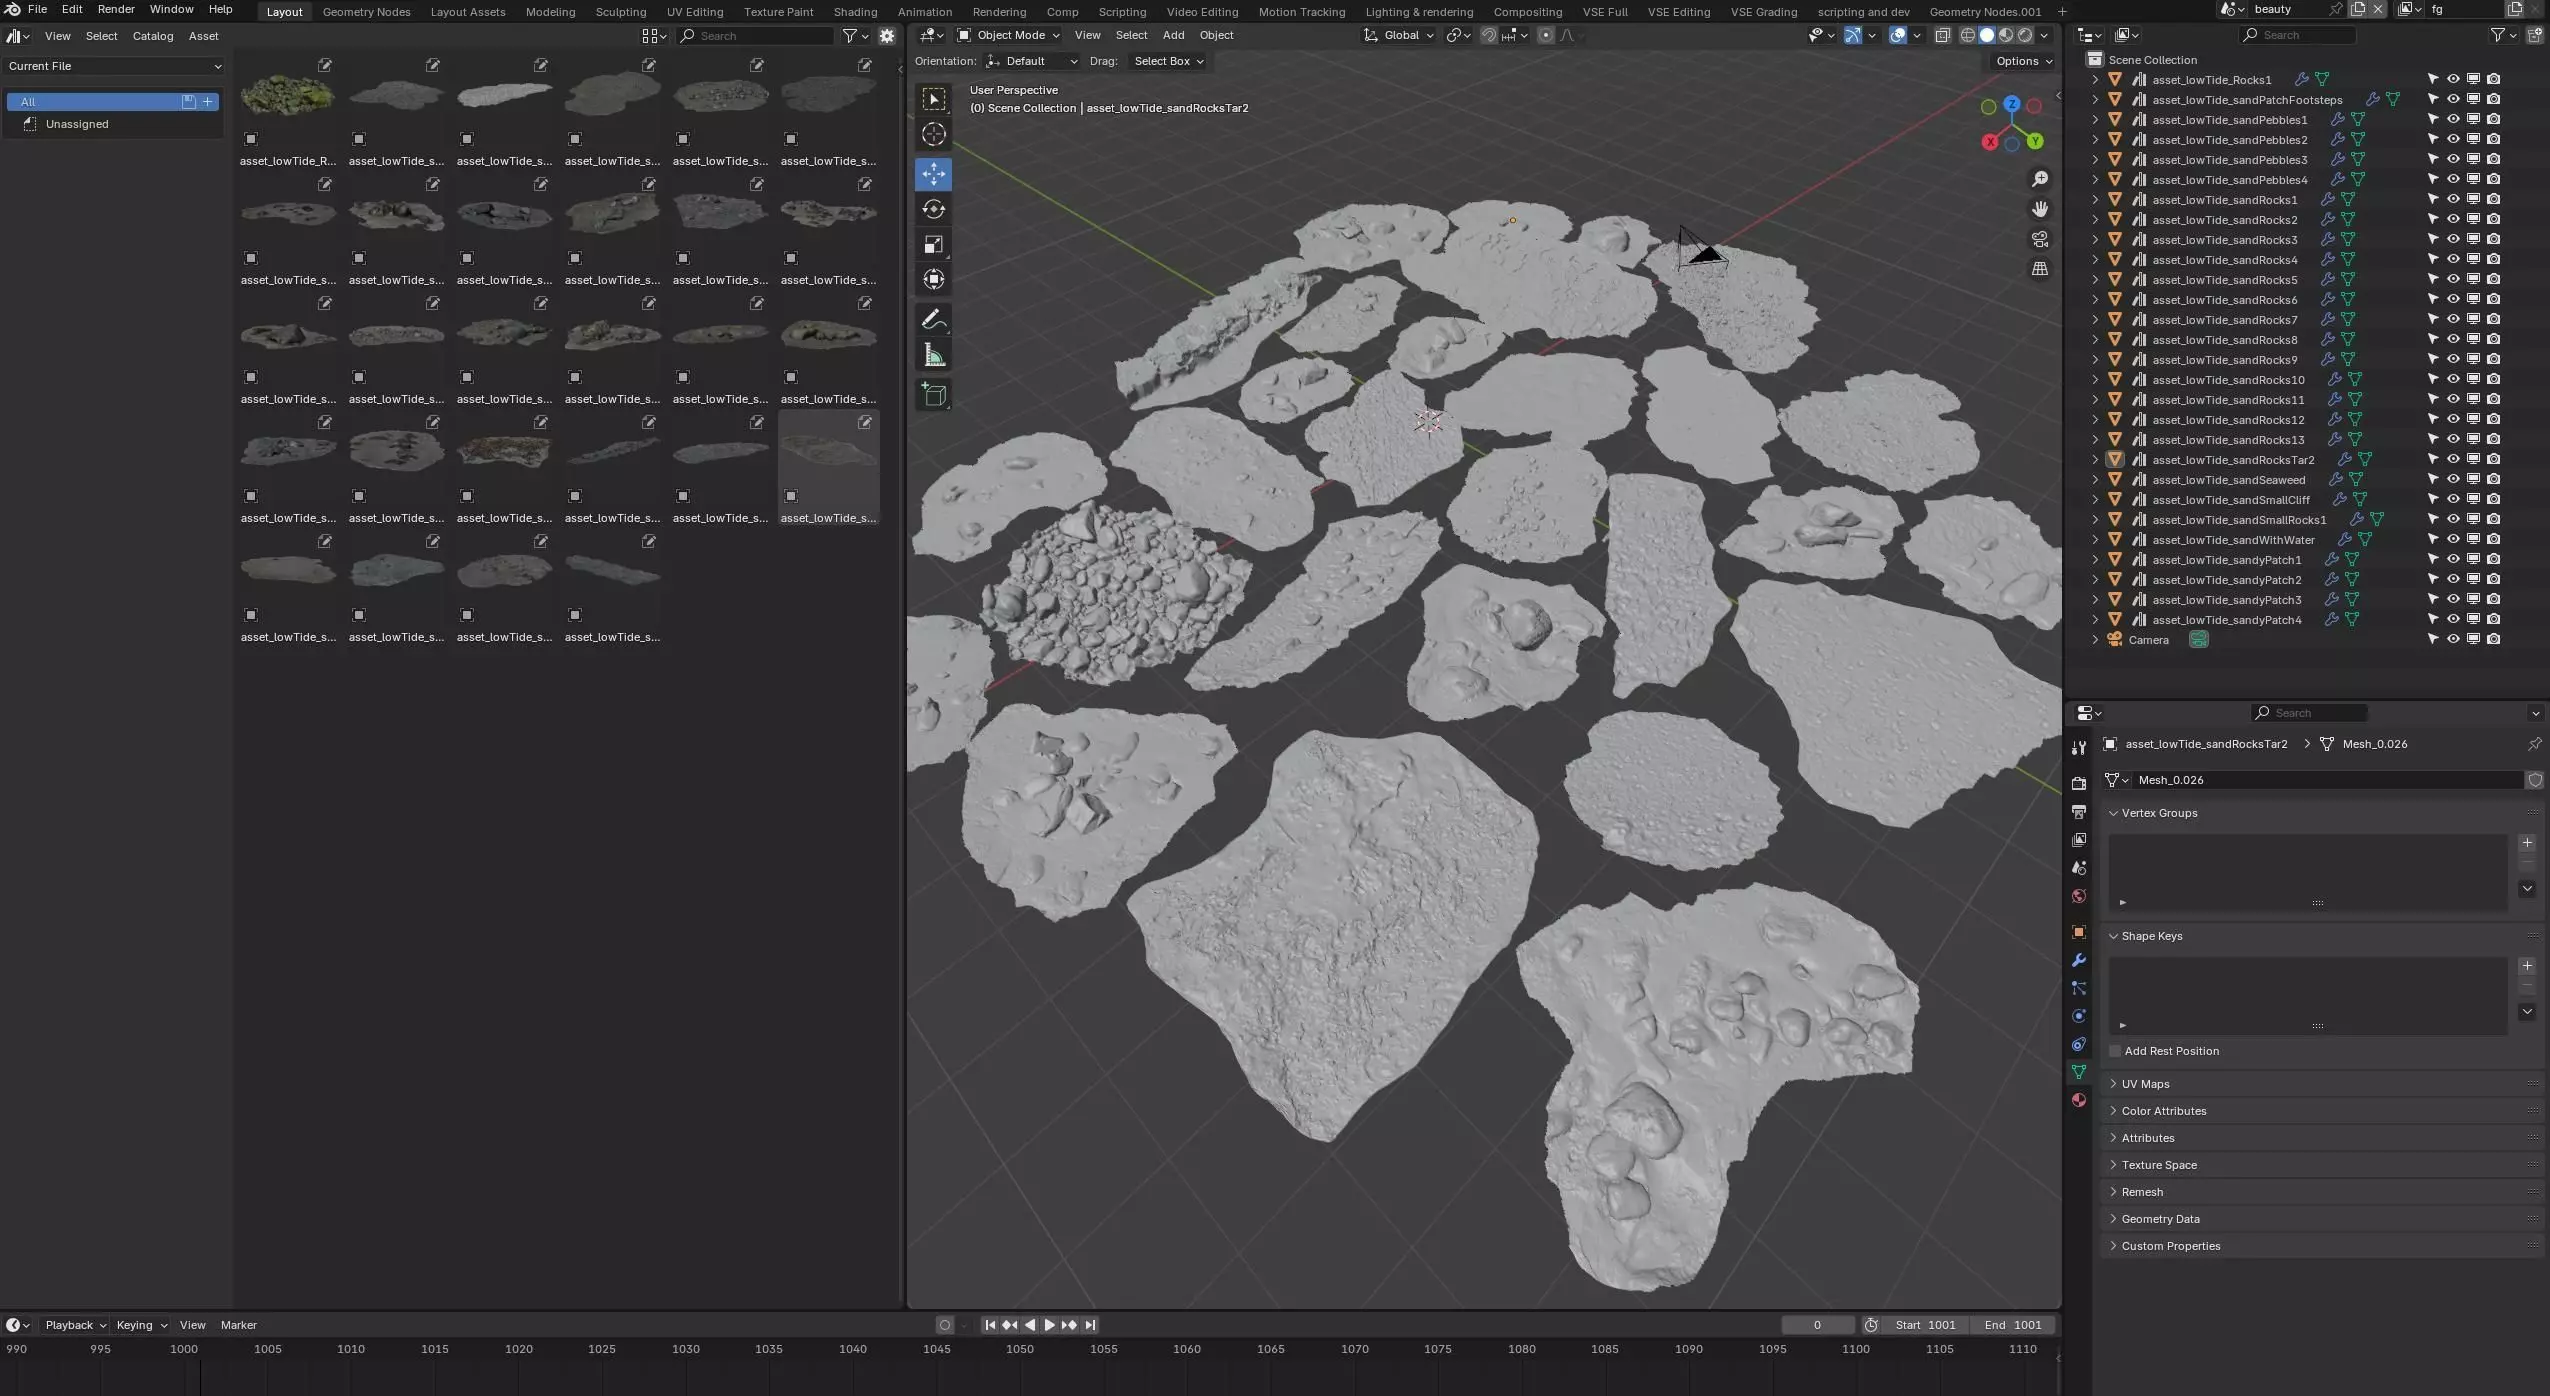The width and height of the screenshot is (2550, 1396).
Task: Select the Scale tool in the viewport toolbar
Action: click(933, 245)
